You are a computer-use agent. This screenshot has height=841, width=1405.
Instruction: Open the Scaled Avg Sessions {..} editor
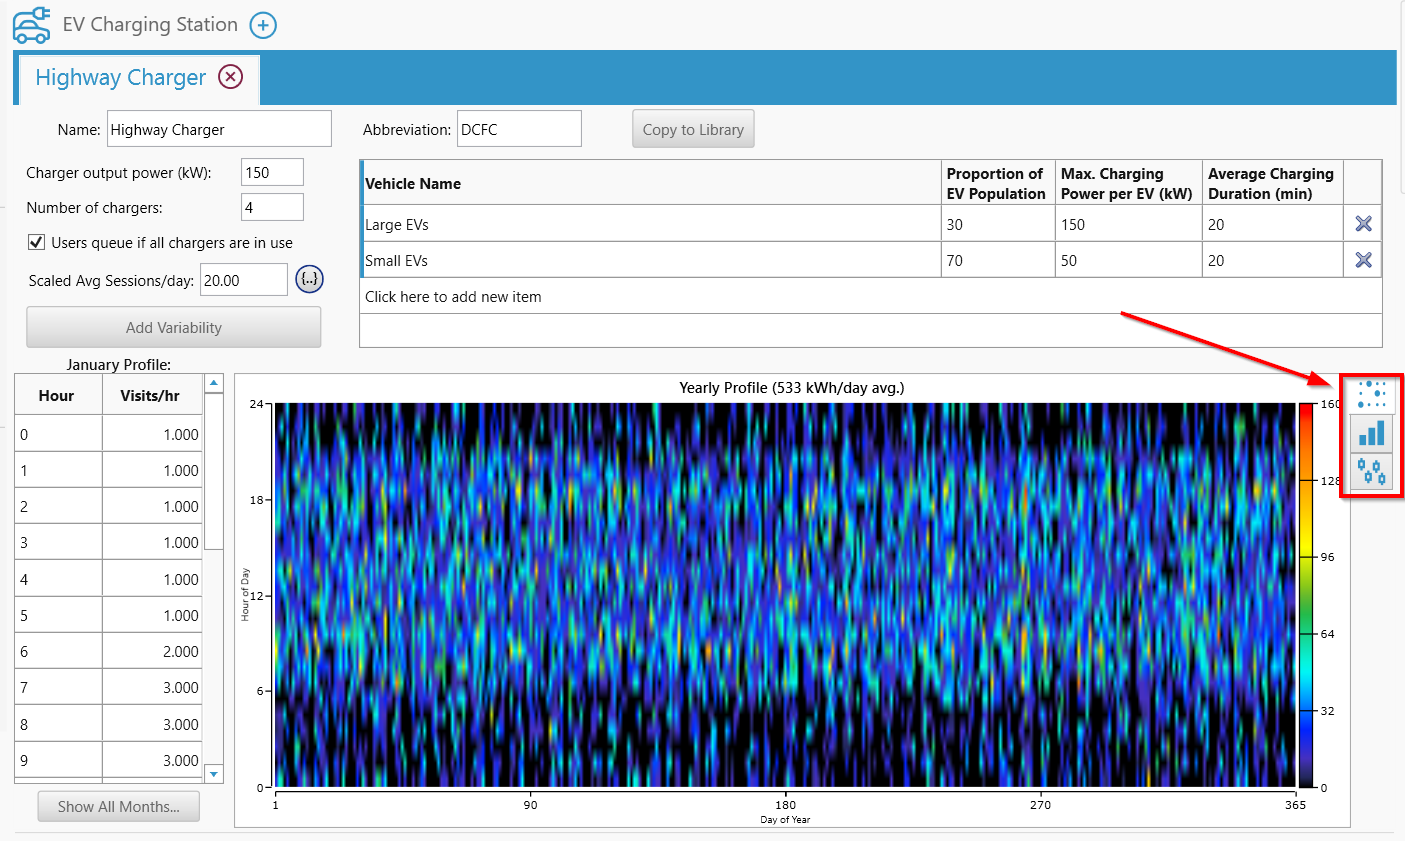(x=309, y=279)
